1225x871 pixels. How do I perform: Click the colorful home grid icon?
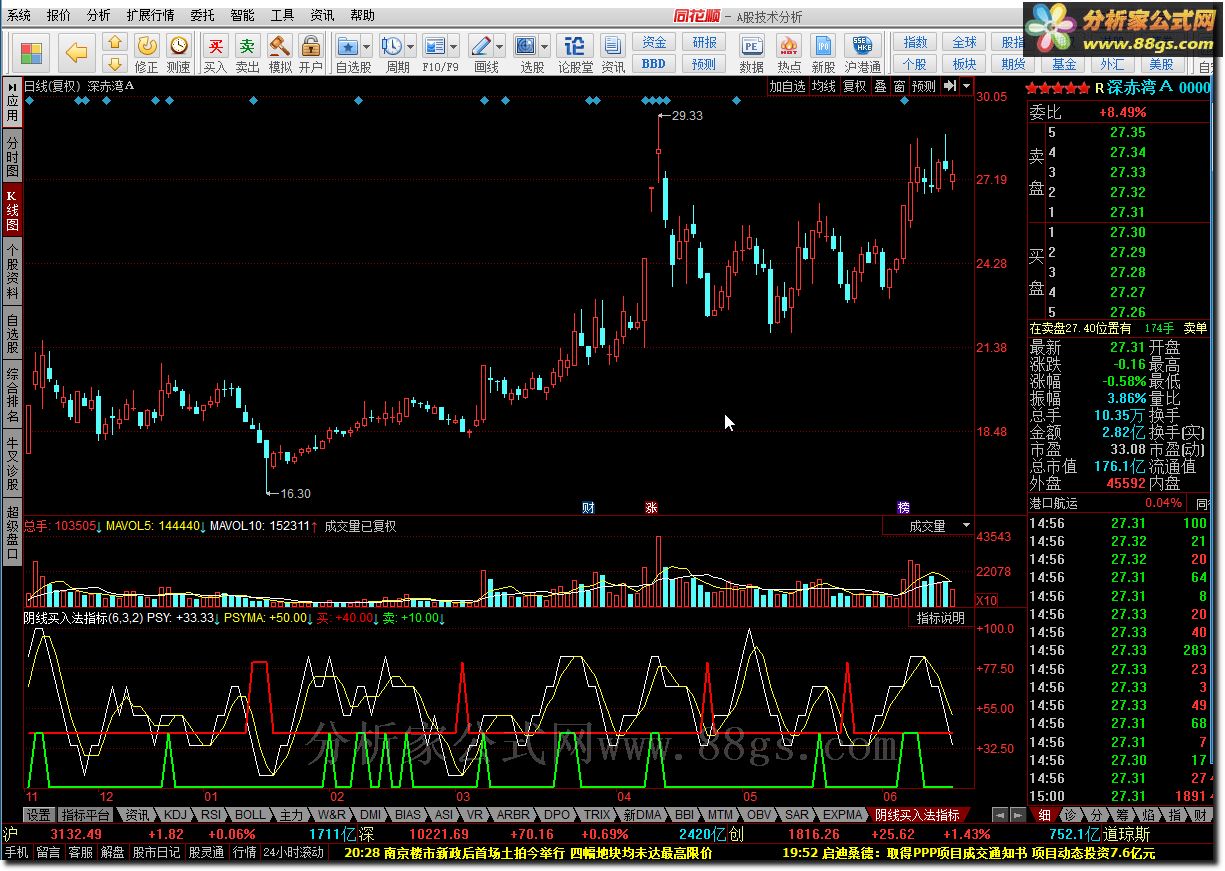tap(32, 53)
